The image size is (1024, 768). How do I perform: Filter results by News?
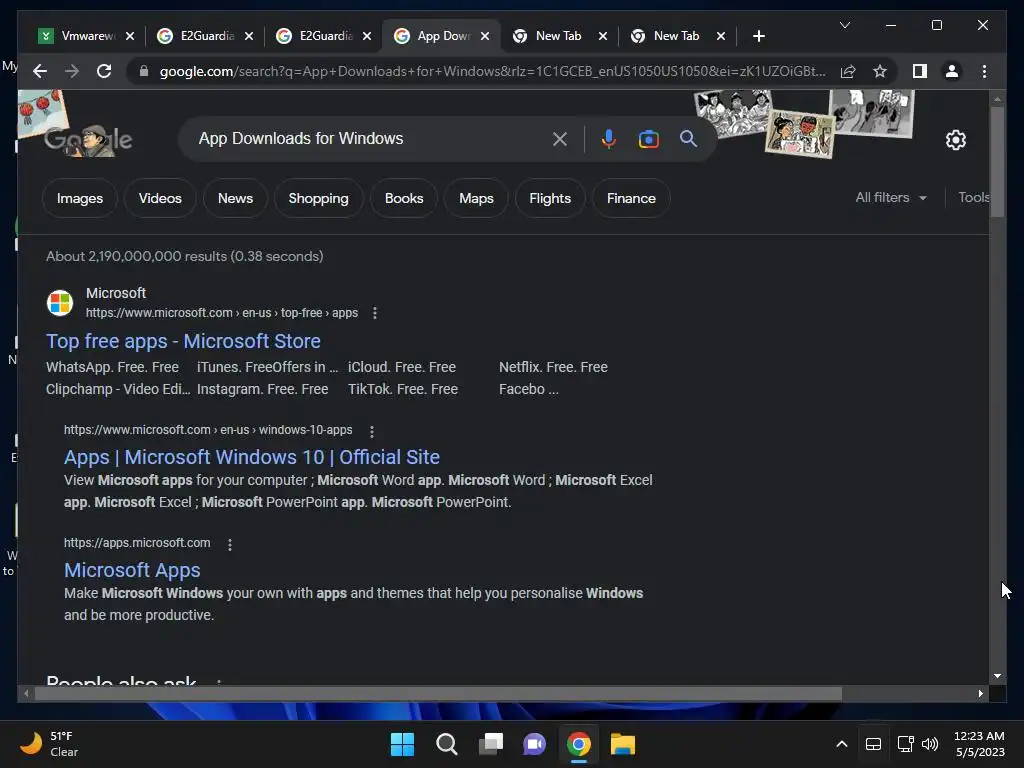point(235,198)
